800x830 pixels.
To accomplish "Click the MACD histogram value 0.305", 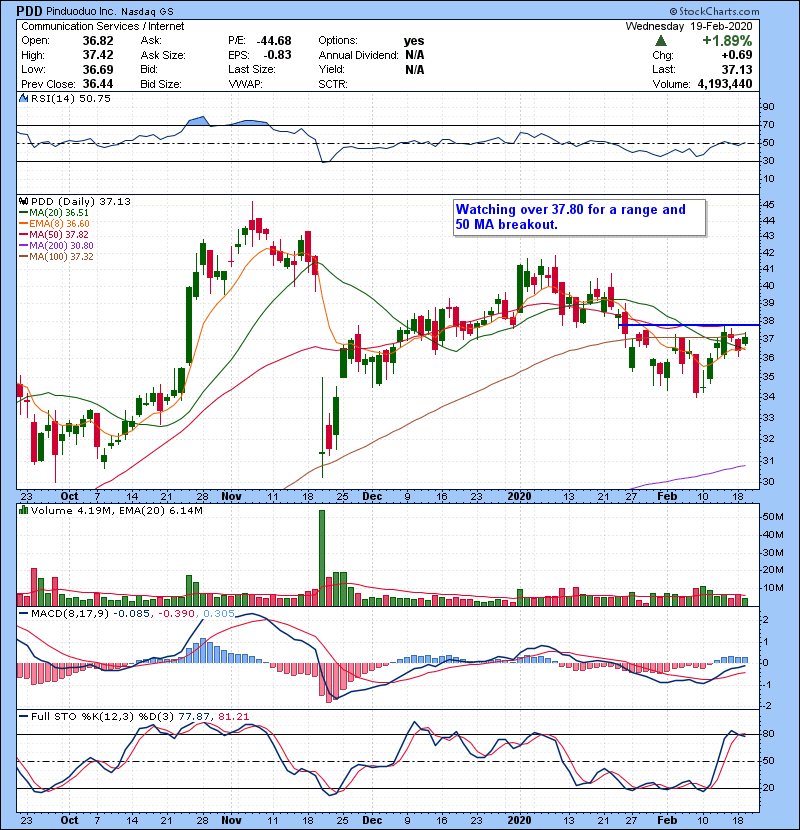I will pos(219,614).
